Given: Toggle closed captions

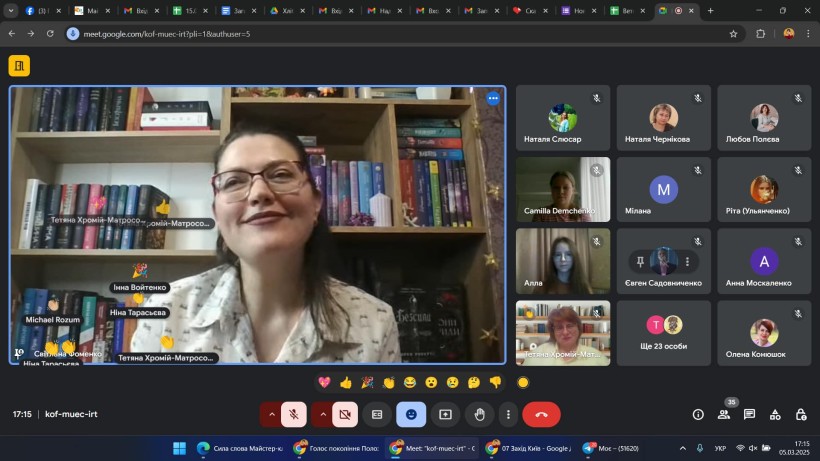Looking at the screenshot, I should pyautogui.click(x=377, y=414).
